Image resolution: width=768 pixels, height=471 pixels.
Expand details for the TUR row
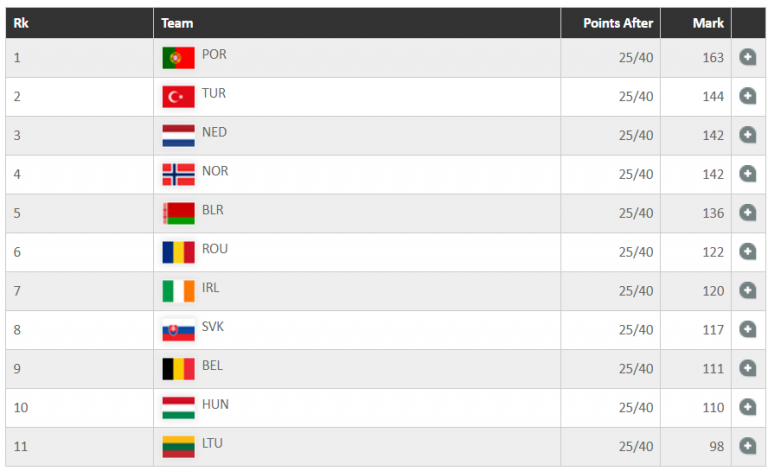click(x=747, y=96)
